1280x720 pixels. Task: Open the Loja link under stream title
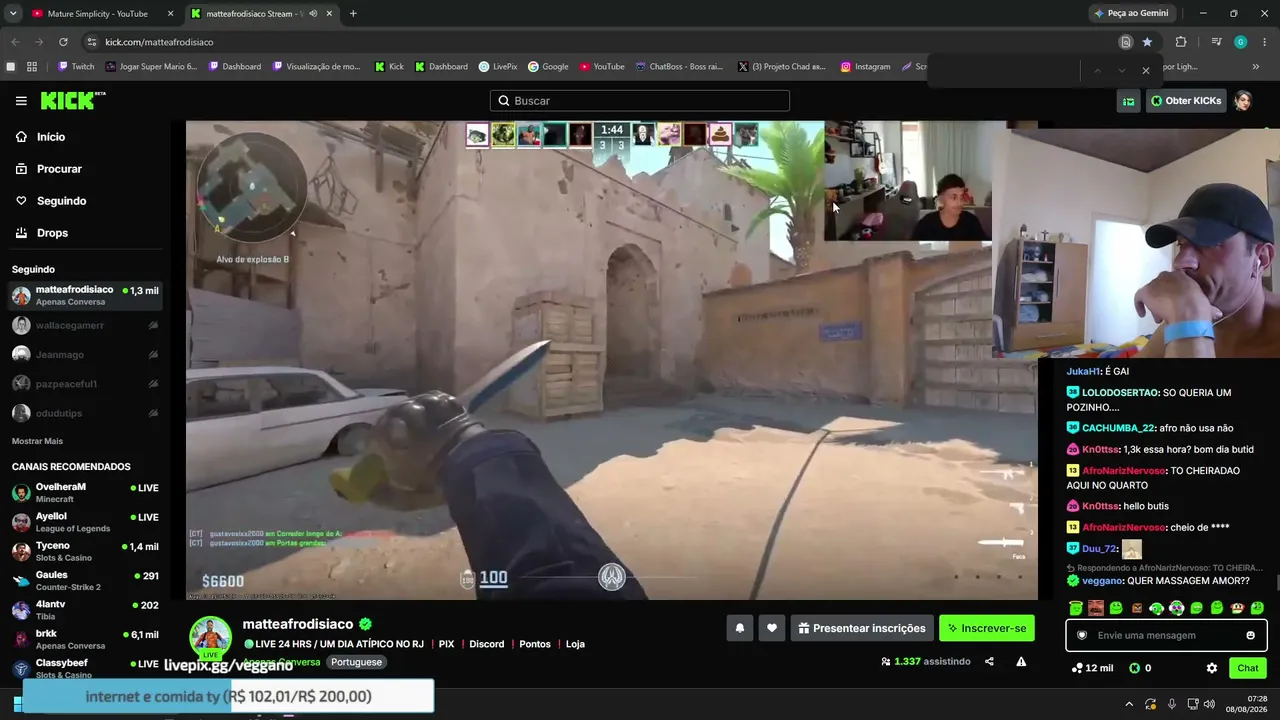click(x=575, y=644)
